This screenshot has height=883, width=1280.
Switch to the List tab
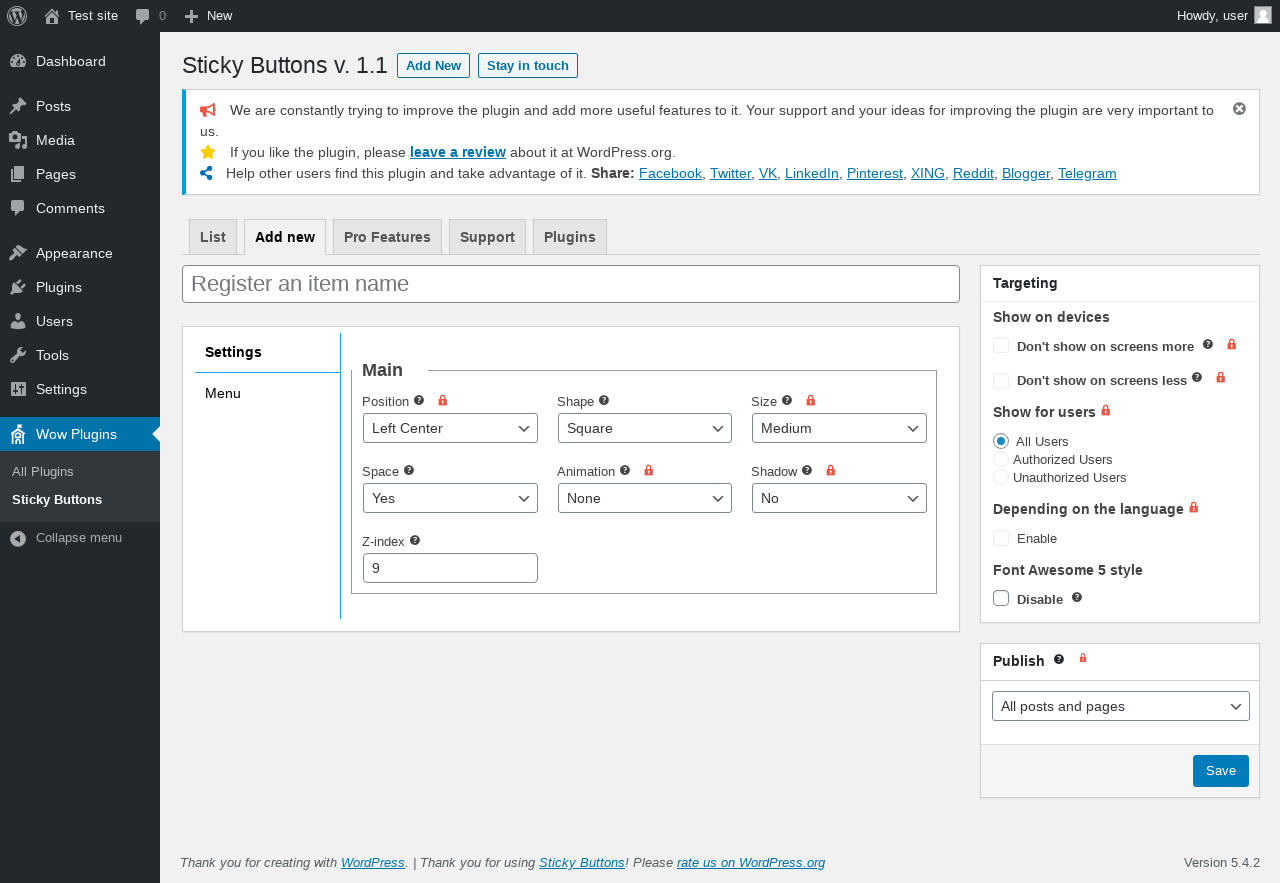click(213, 237)
